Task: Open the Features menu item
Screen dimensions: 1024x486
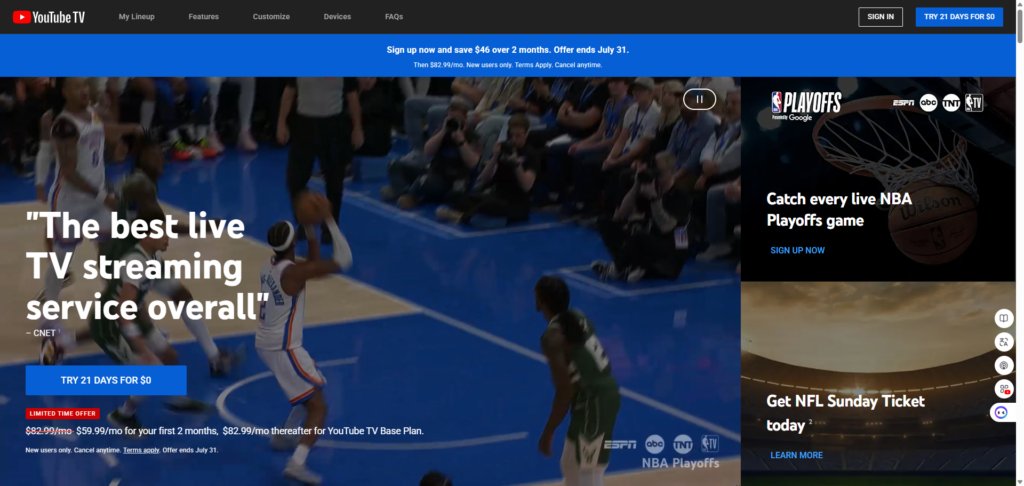Action: (204, 17)
